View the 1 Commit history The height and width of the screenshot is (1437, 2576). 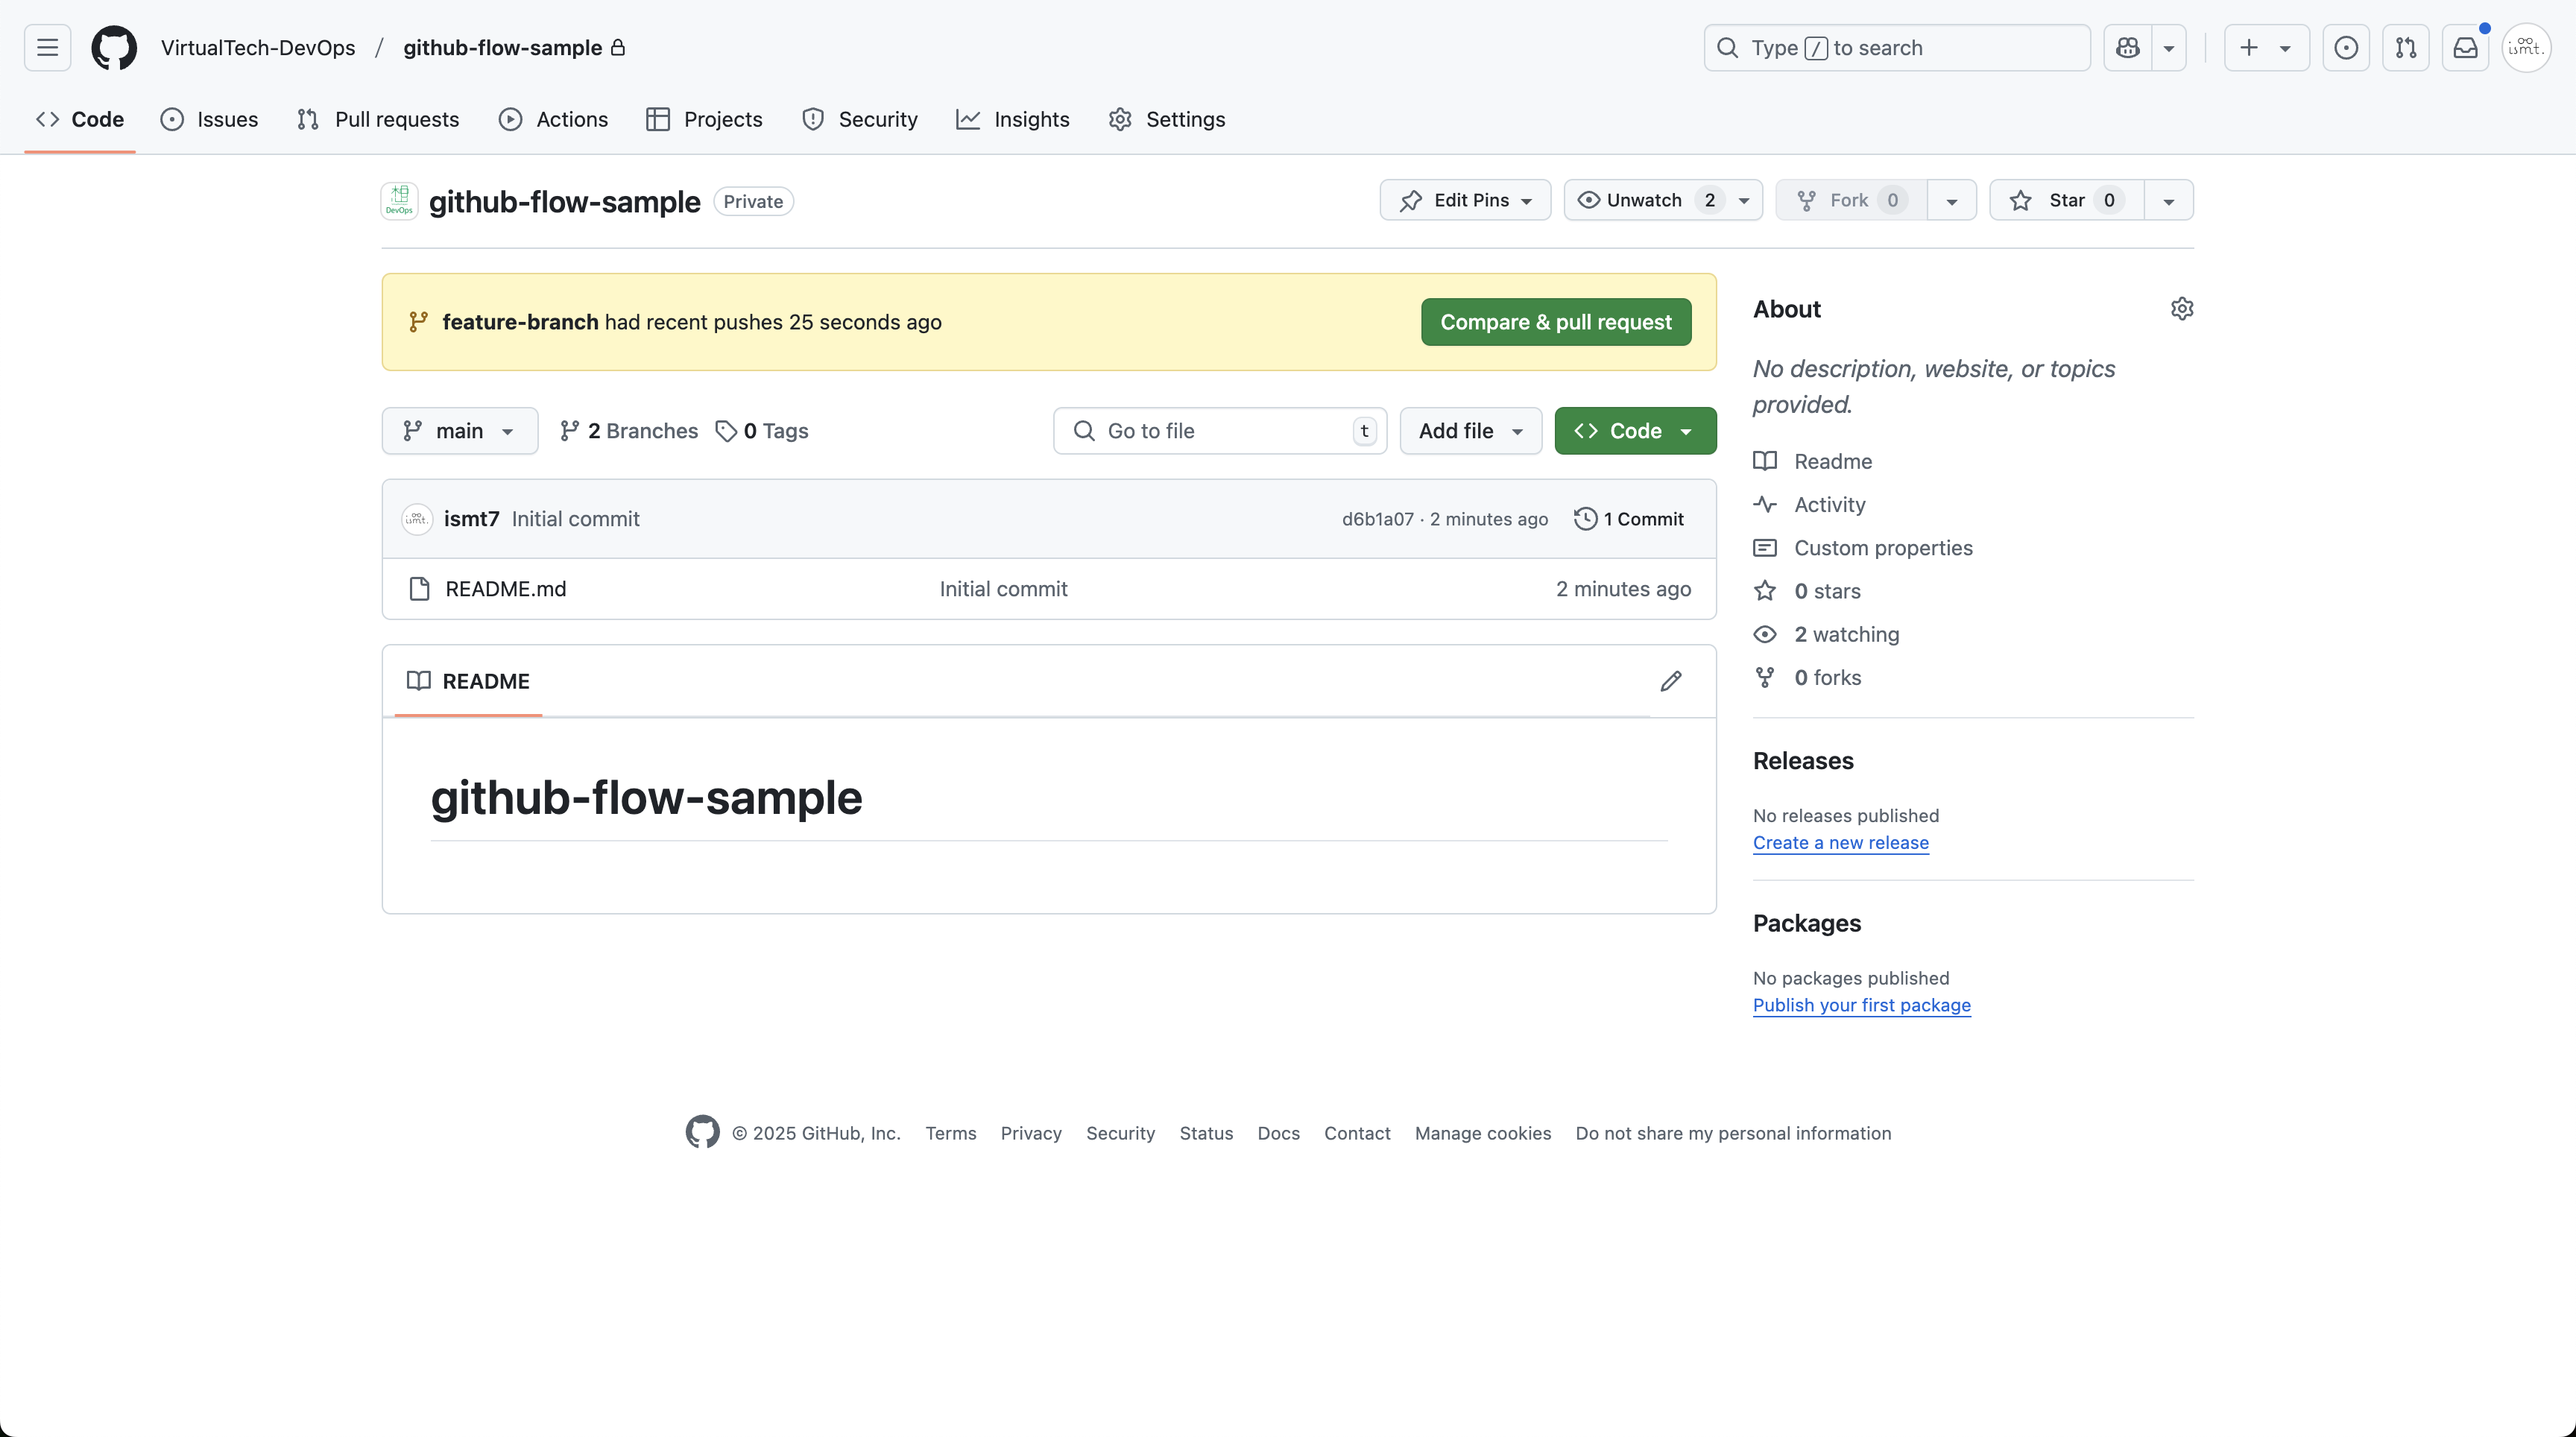coord(1629,519)
